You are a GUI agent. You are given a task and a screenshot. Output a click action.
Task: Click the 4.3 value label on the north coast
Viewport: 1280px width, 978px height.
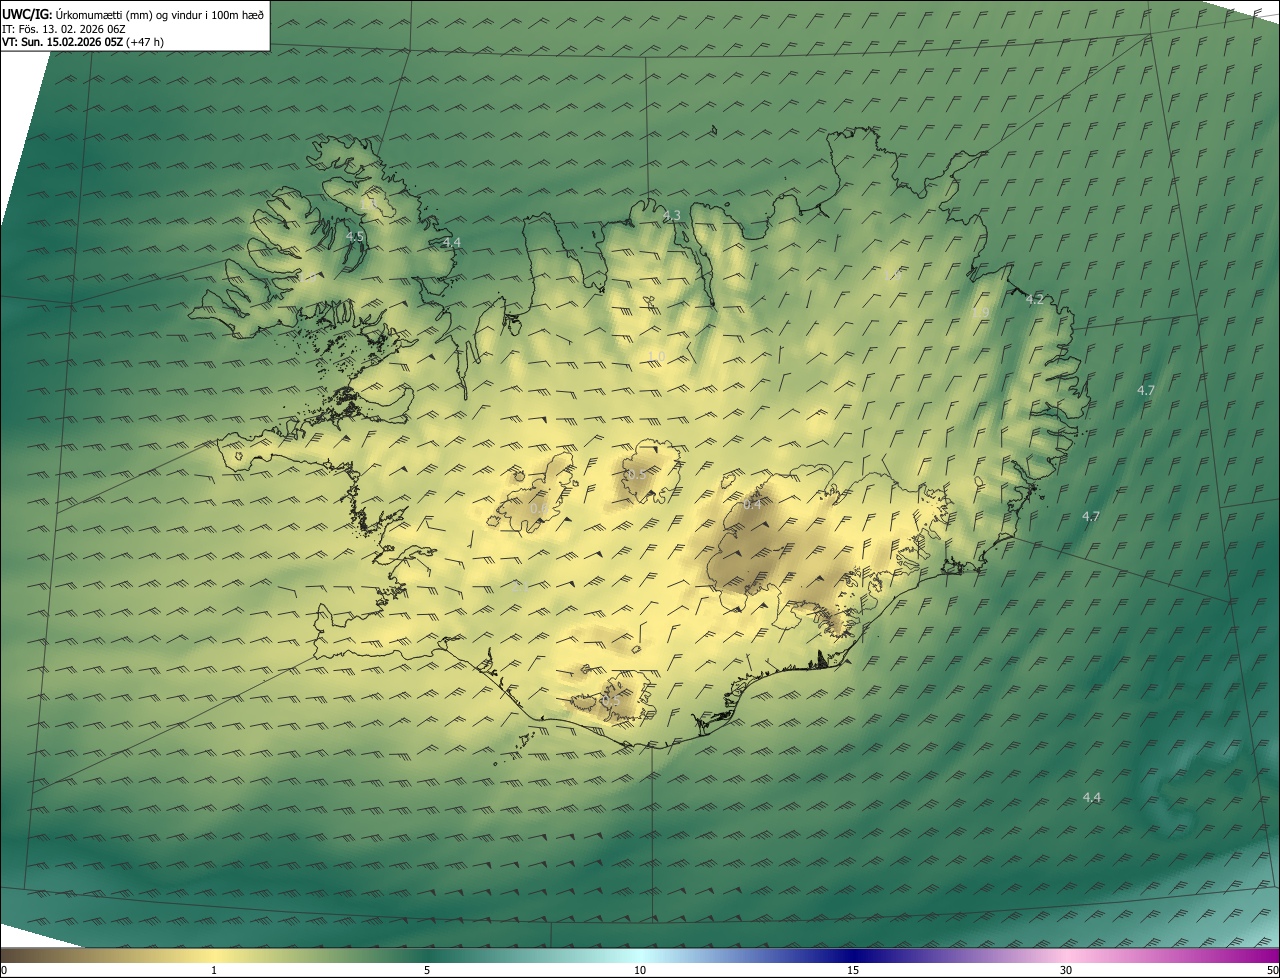pos(672,216)
